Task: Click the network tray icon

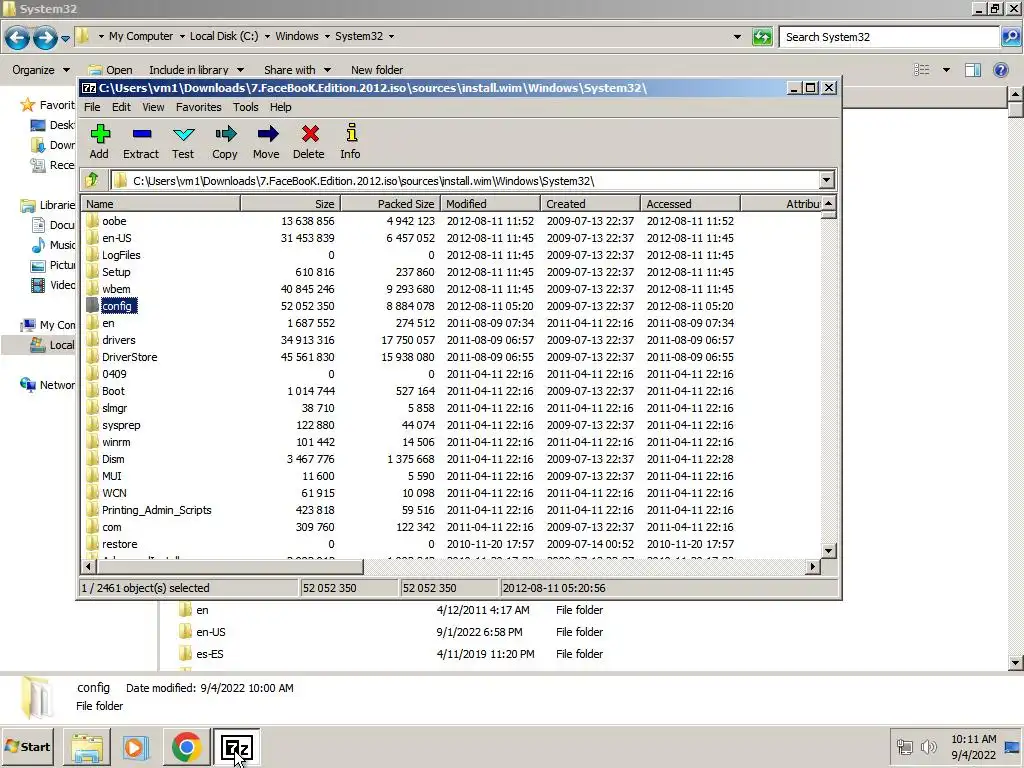Action: click(x=904, y=746)
